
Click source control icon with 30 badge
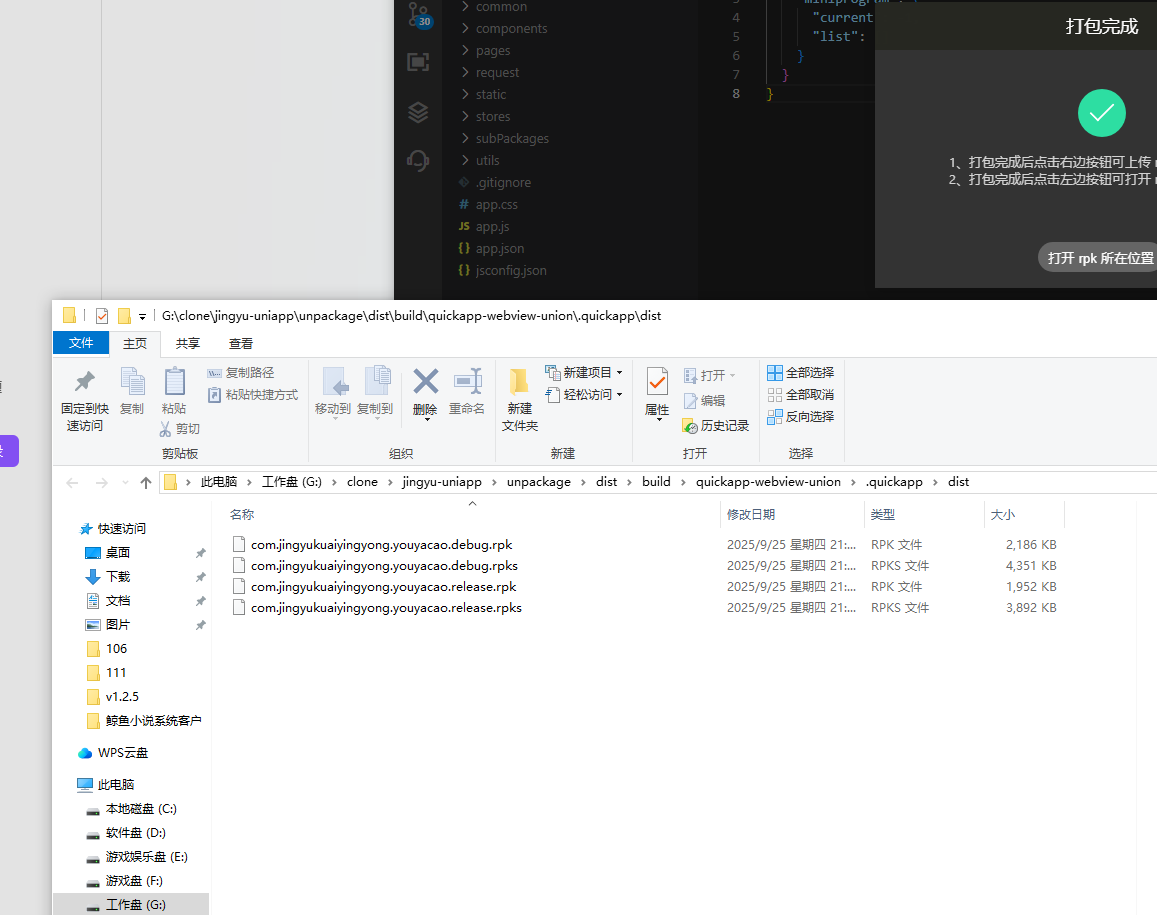418,15
